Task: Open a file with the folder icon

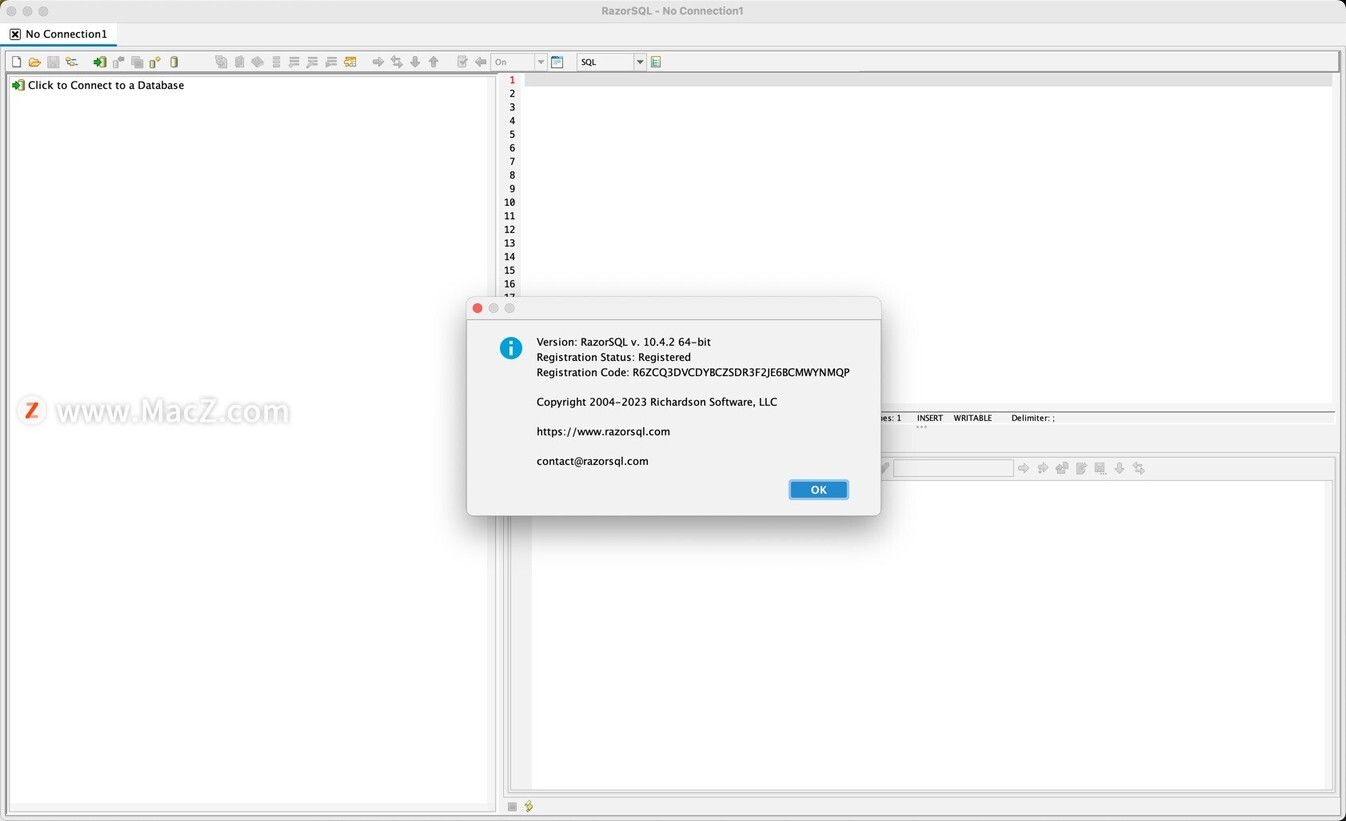Action: click(34, 62)
